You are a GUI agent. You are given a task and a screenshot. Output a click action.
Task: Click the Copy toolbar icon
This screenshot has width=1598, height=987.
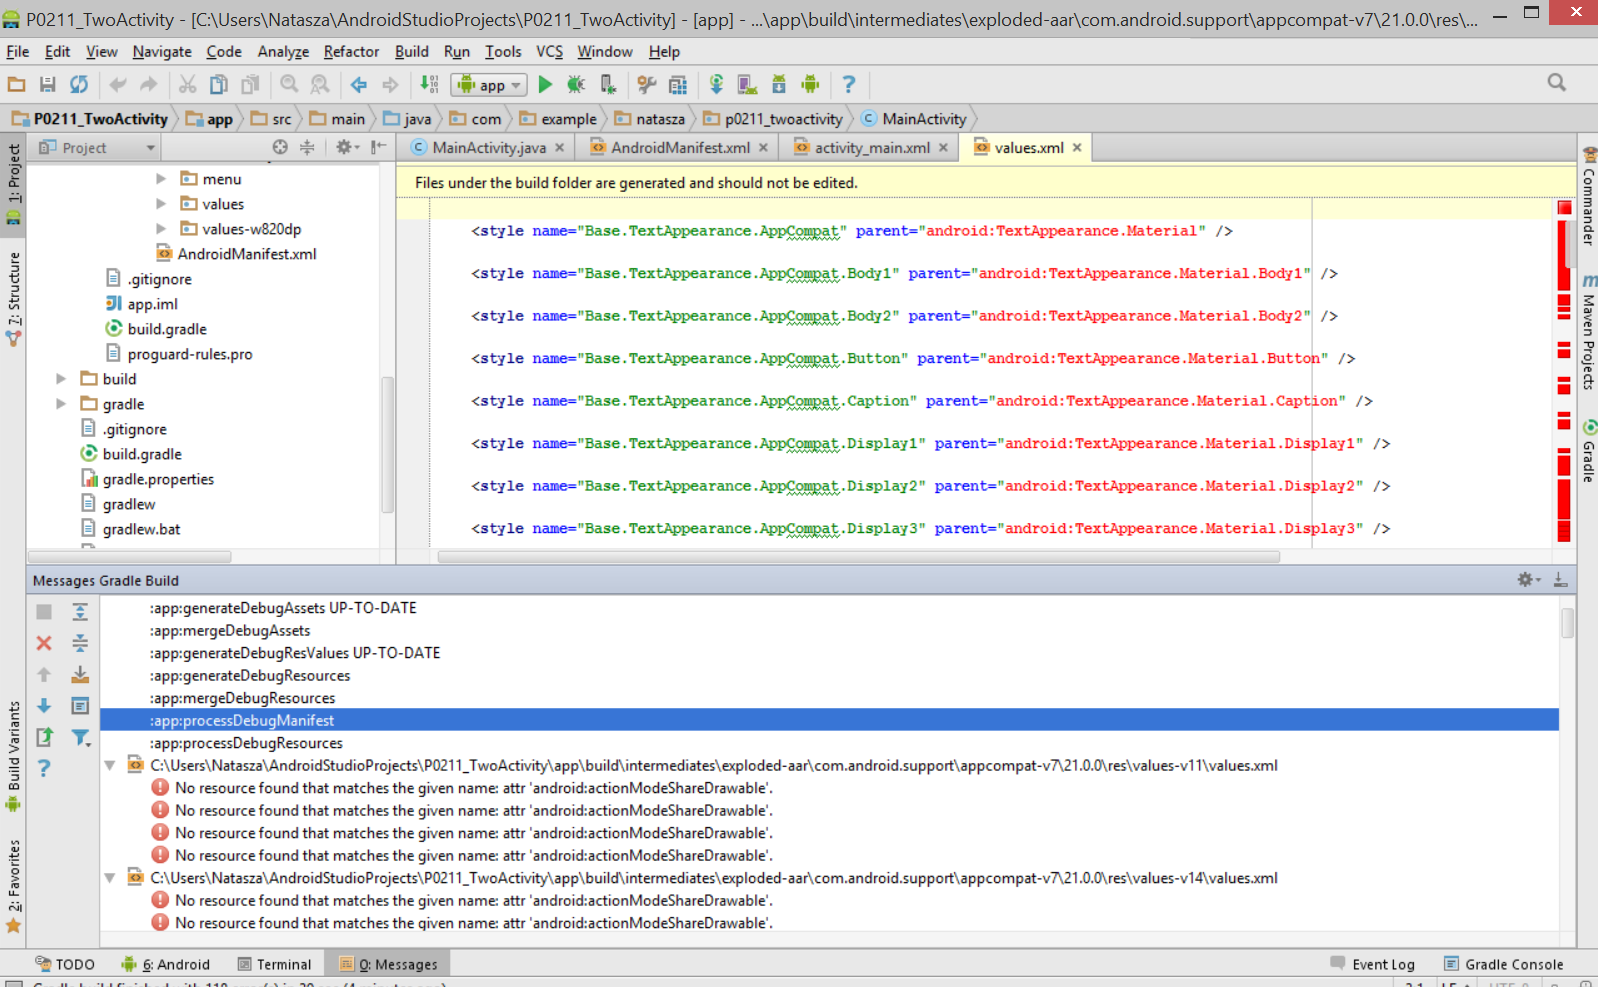click(x=219, y=85)
